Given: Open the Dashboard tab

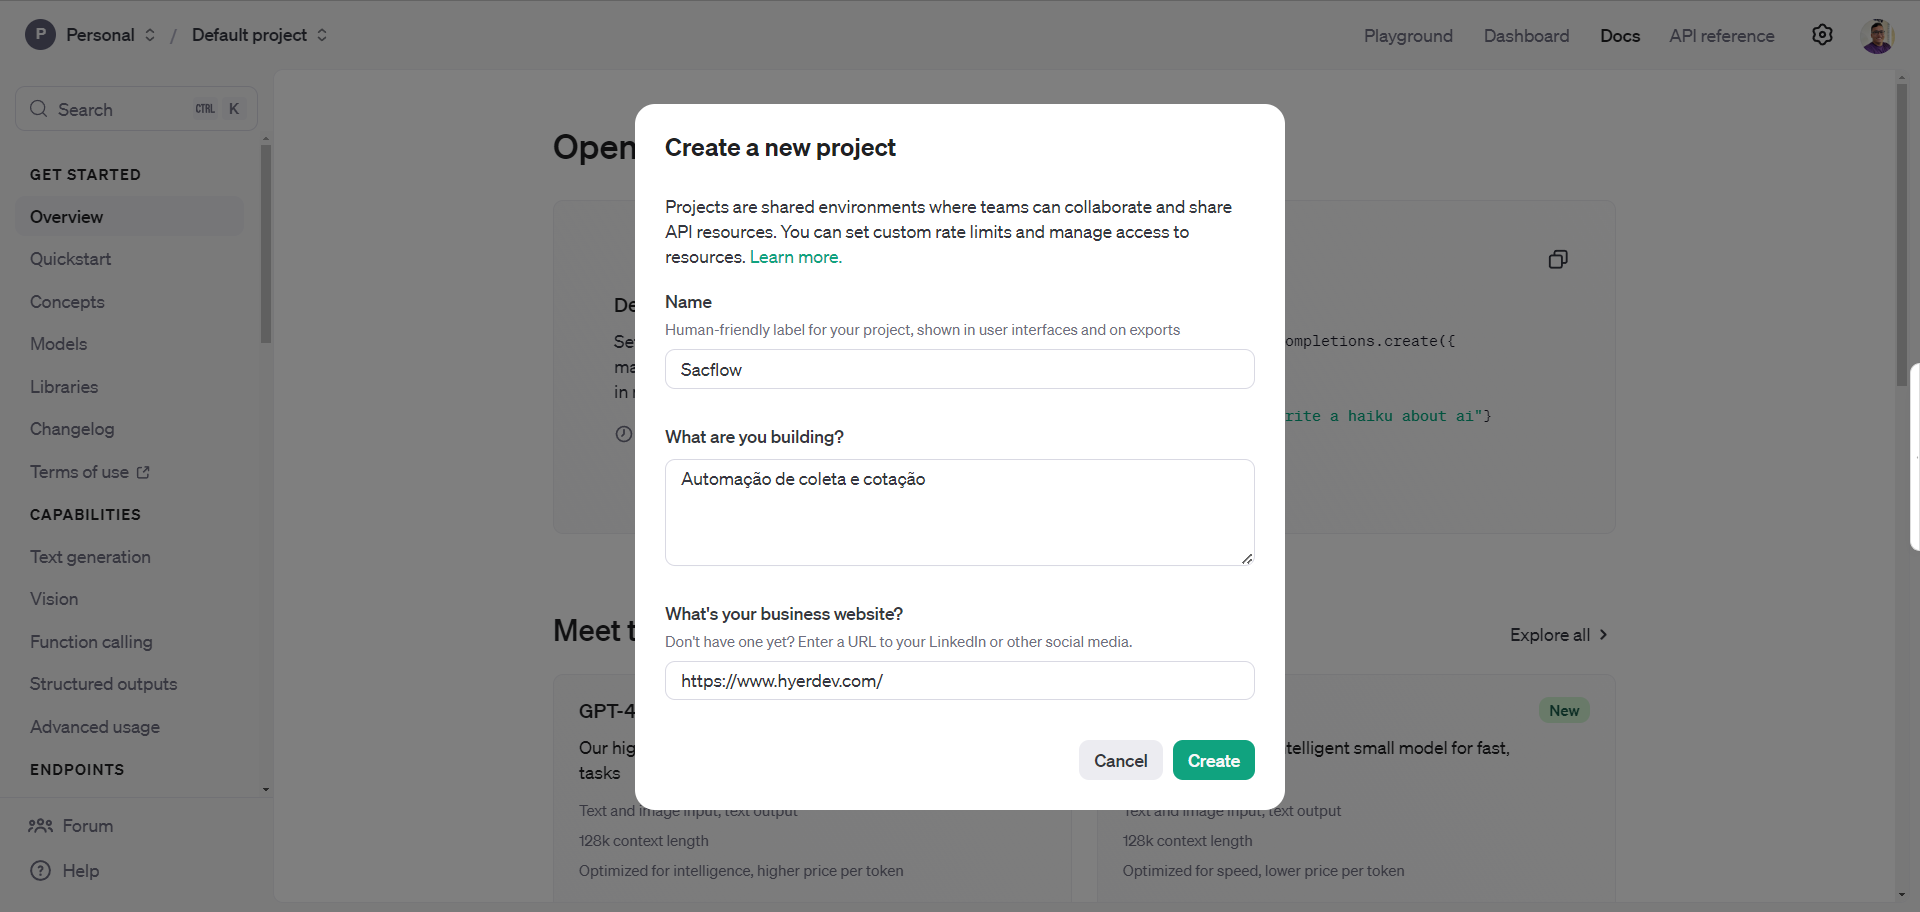Looking at the screenshot, I should point(1526,36).
